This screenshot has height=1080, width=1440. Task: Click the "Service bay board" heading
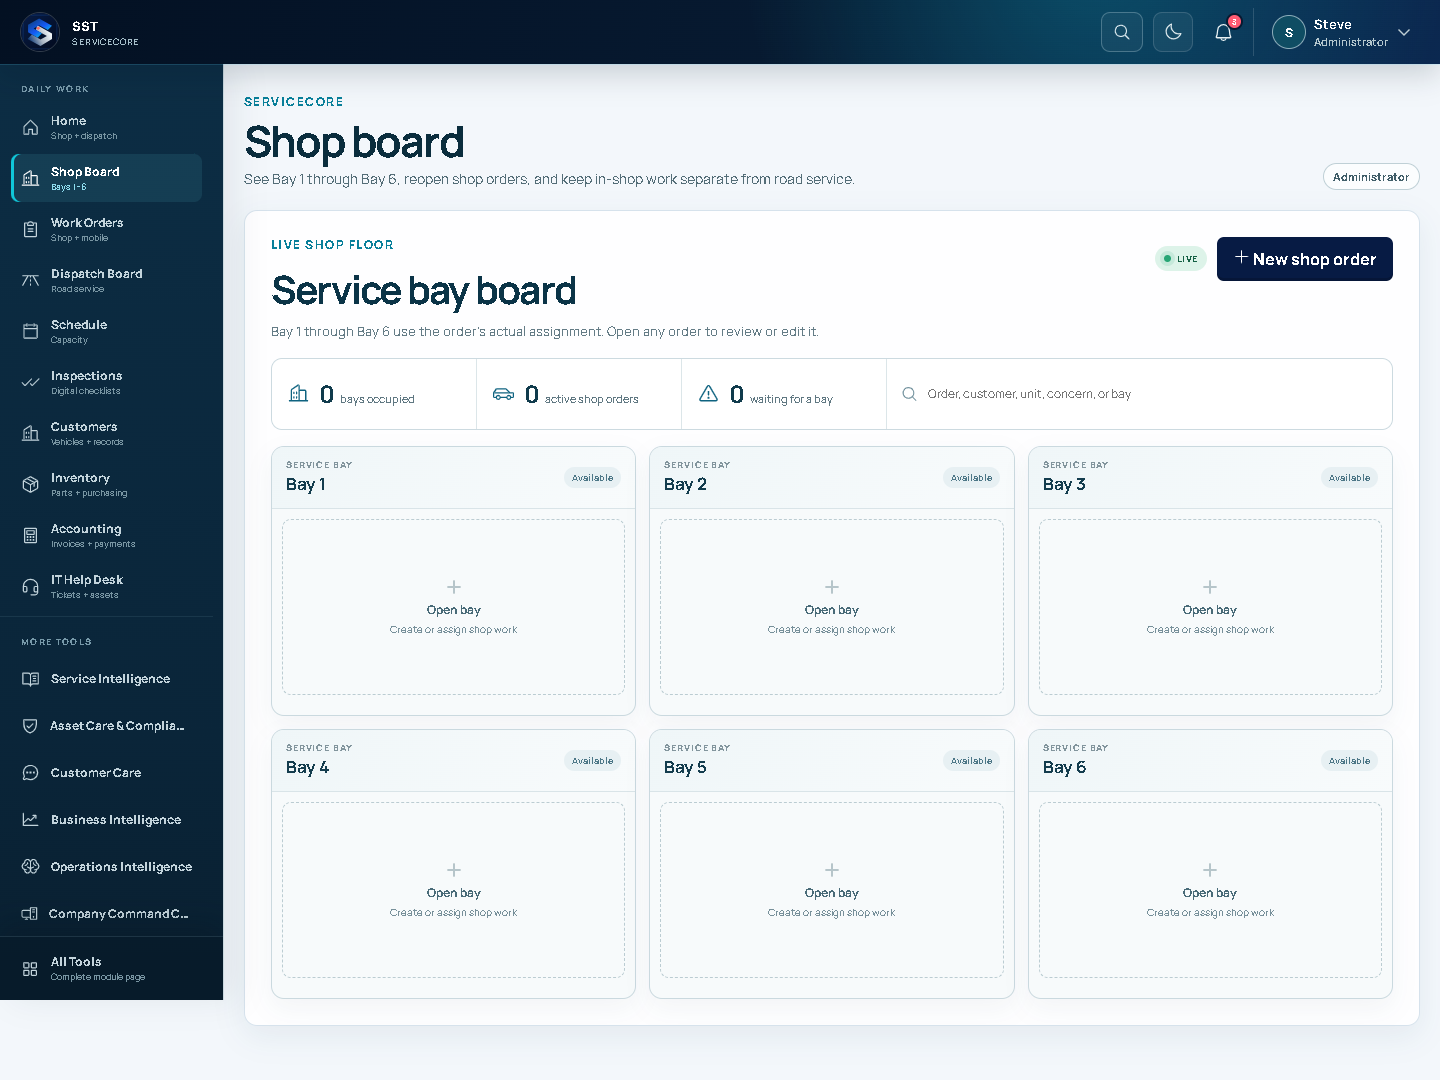point(424,291)
